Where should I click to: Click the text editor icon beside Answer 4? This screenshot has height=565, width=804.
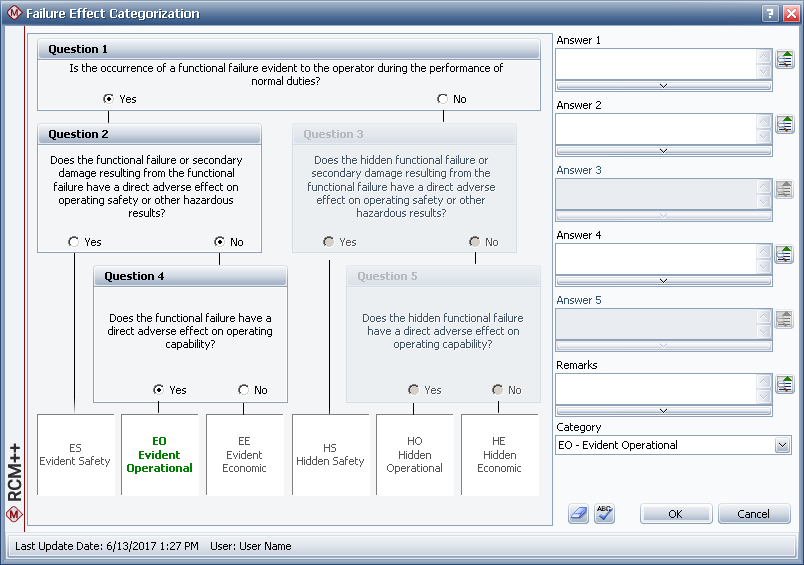[785, 255]
